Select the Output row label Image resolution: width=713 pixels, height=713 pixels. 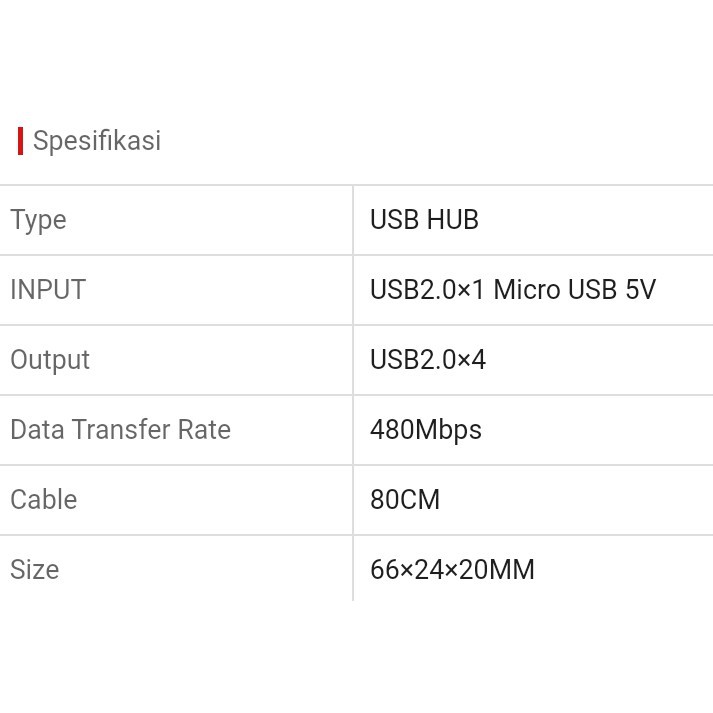point(50,360)
